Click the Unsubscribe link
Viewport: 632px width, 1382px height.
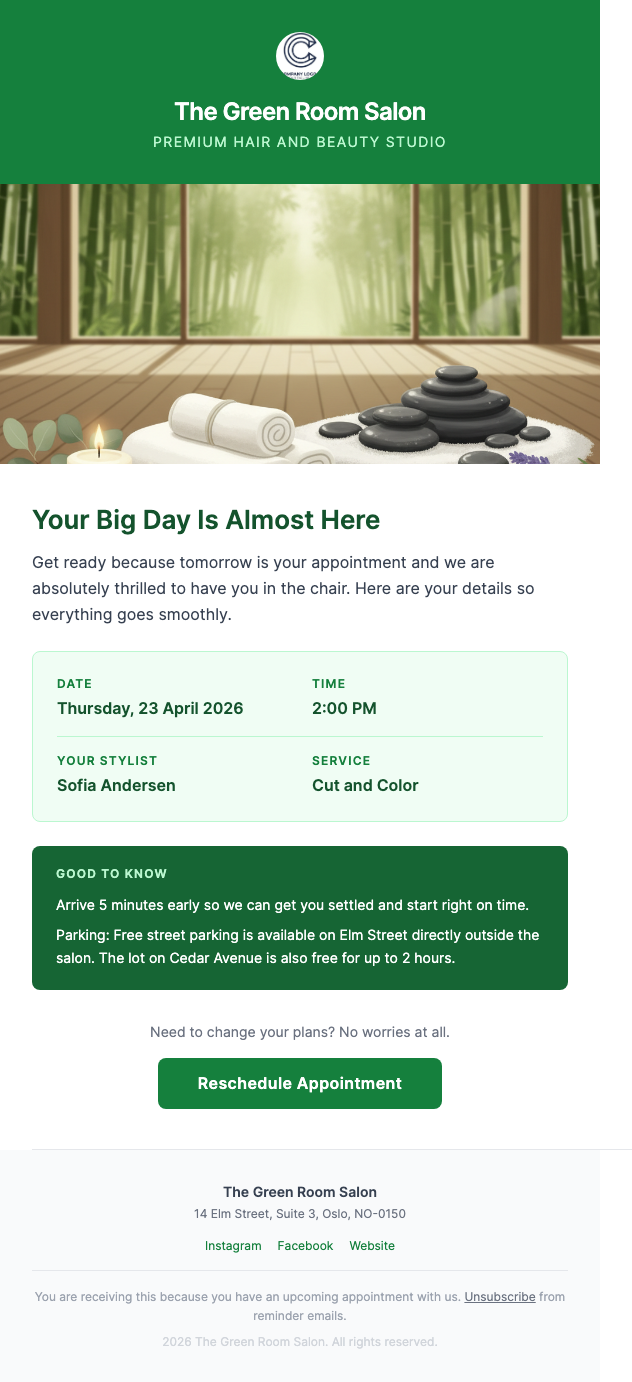(500, 1296)
